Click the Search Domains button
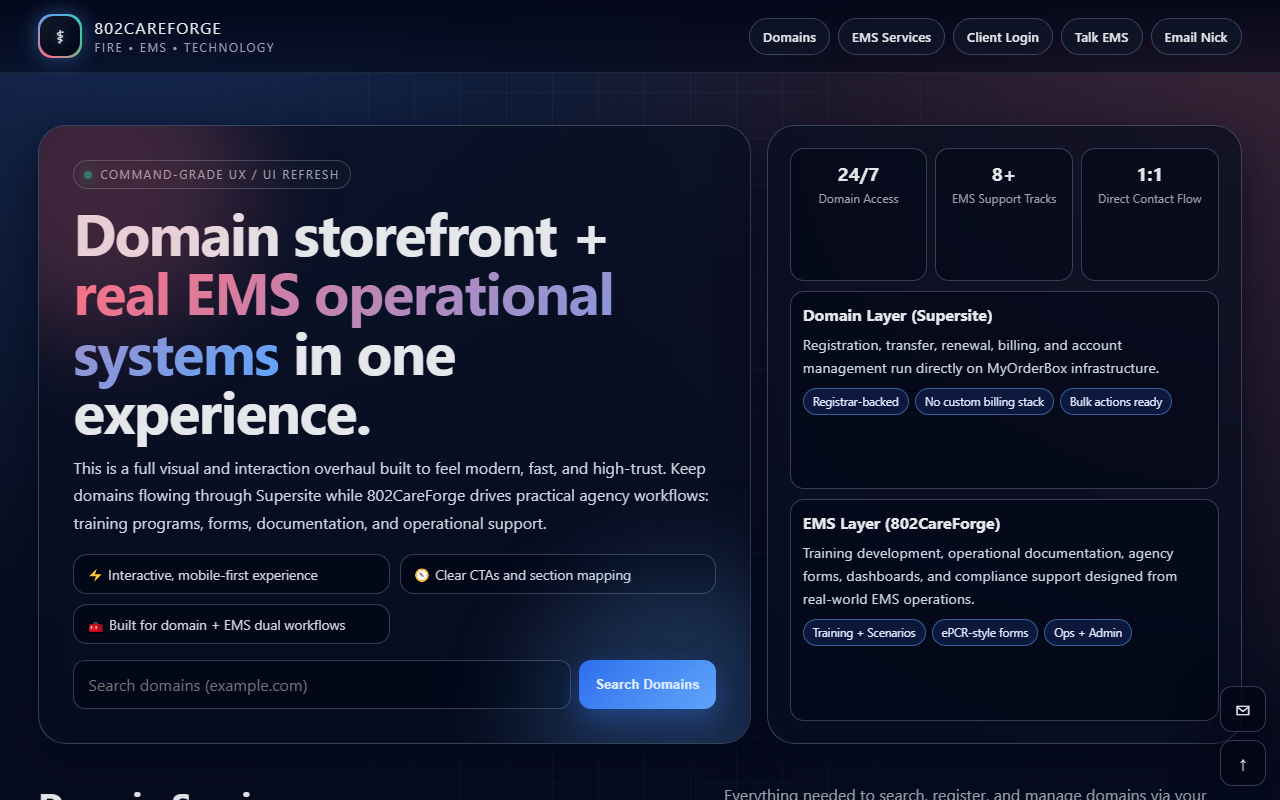Image resolution: width=1280 pixels, height=800 pixels. (647, 684)
